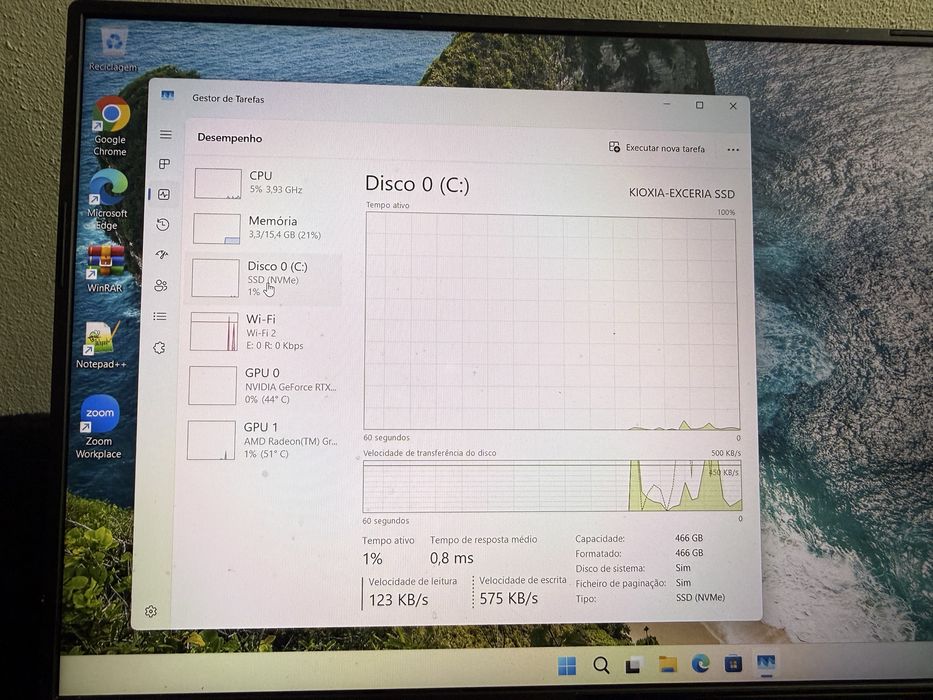Click the 0,8 ms average response value
This screenshot has width=933, height=700.
pos(452,558)
